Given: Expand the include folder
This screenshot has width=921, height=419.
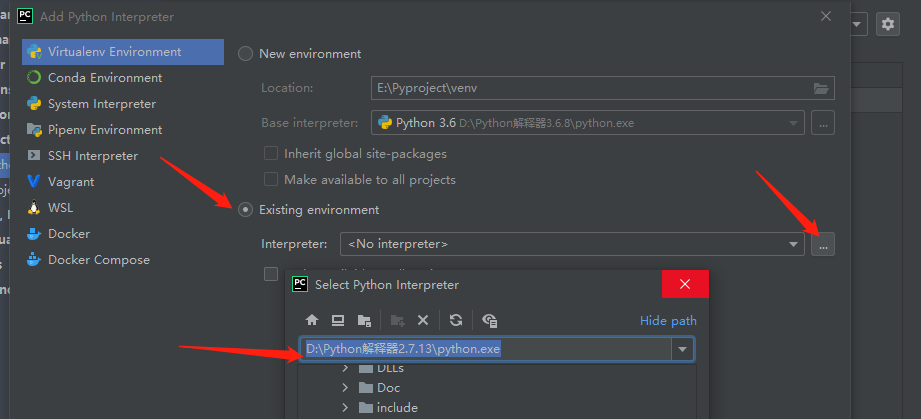Looking at the screenshot, I should click(x=346, y=408).
